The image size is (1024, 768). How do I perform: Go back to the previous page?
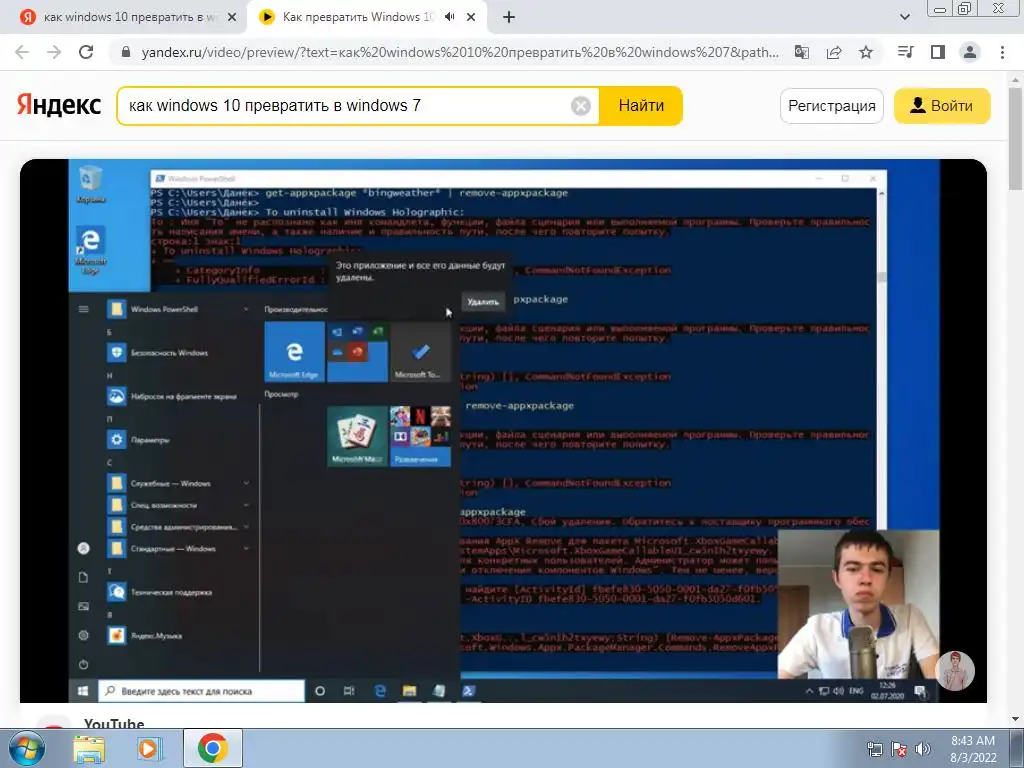coord(22,52)
